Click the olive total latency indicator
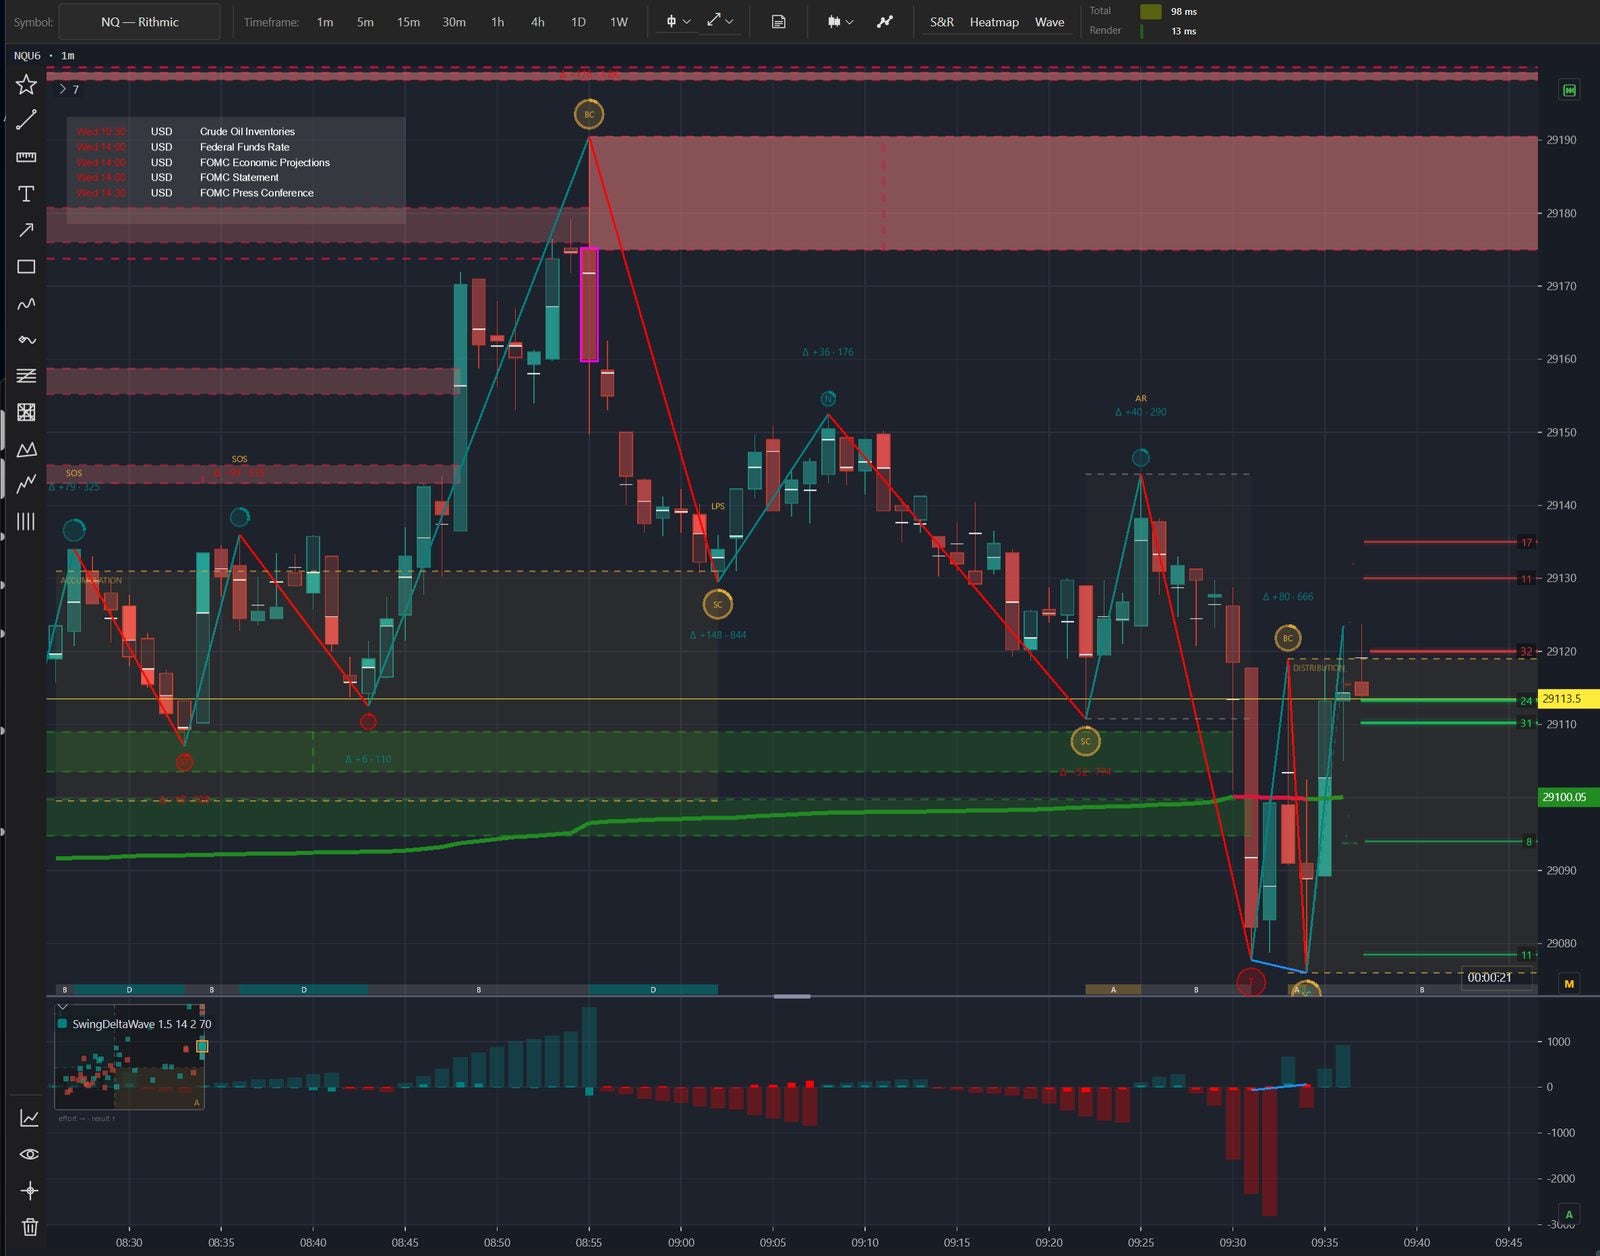 (x=1151, y=12)
